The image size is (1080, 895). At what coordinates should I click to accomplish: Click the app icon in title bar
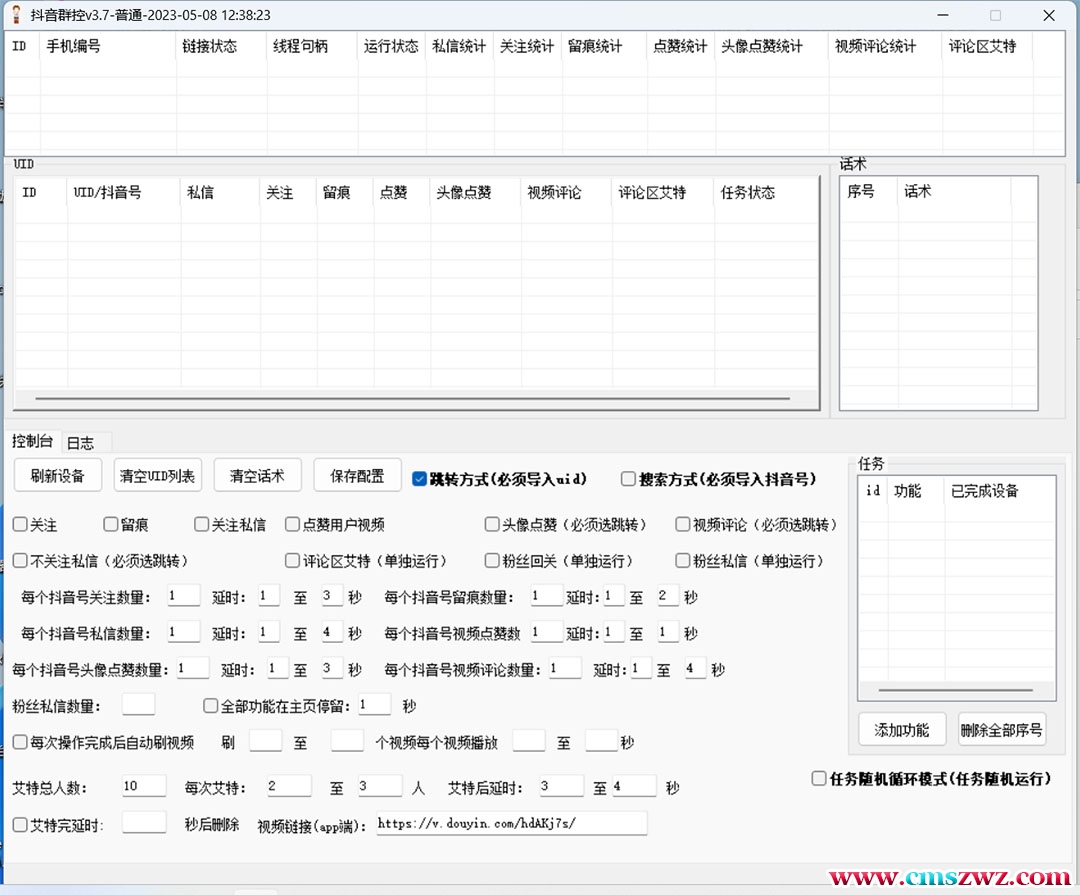click(15, 15)
